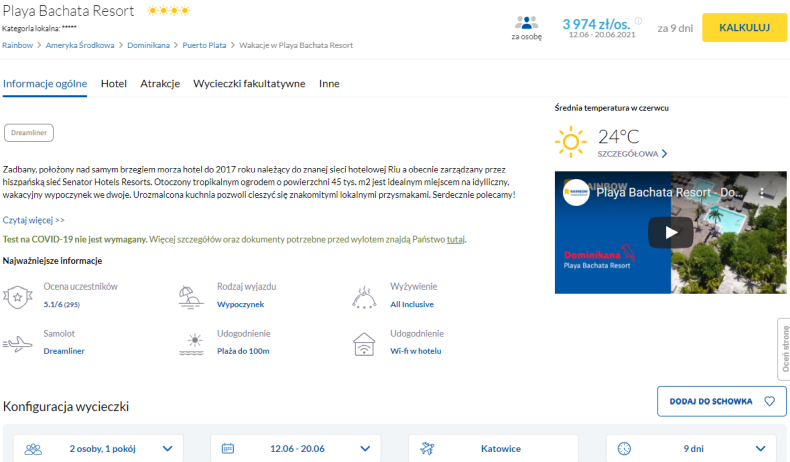
Task: Click the DODAJ DO SCHOWKA button
Action: (x=721, y=401)
